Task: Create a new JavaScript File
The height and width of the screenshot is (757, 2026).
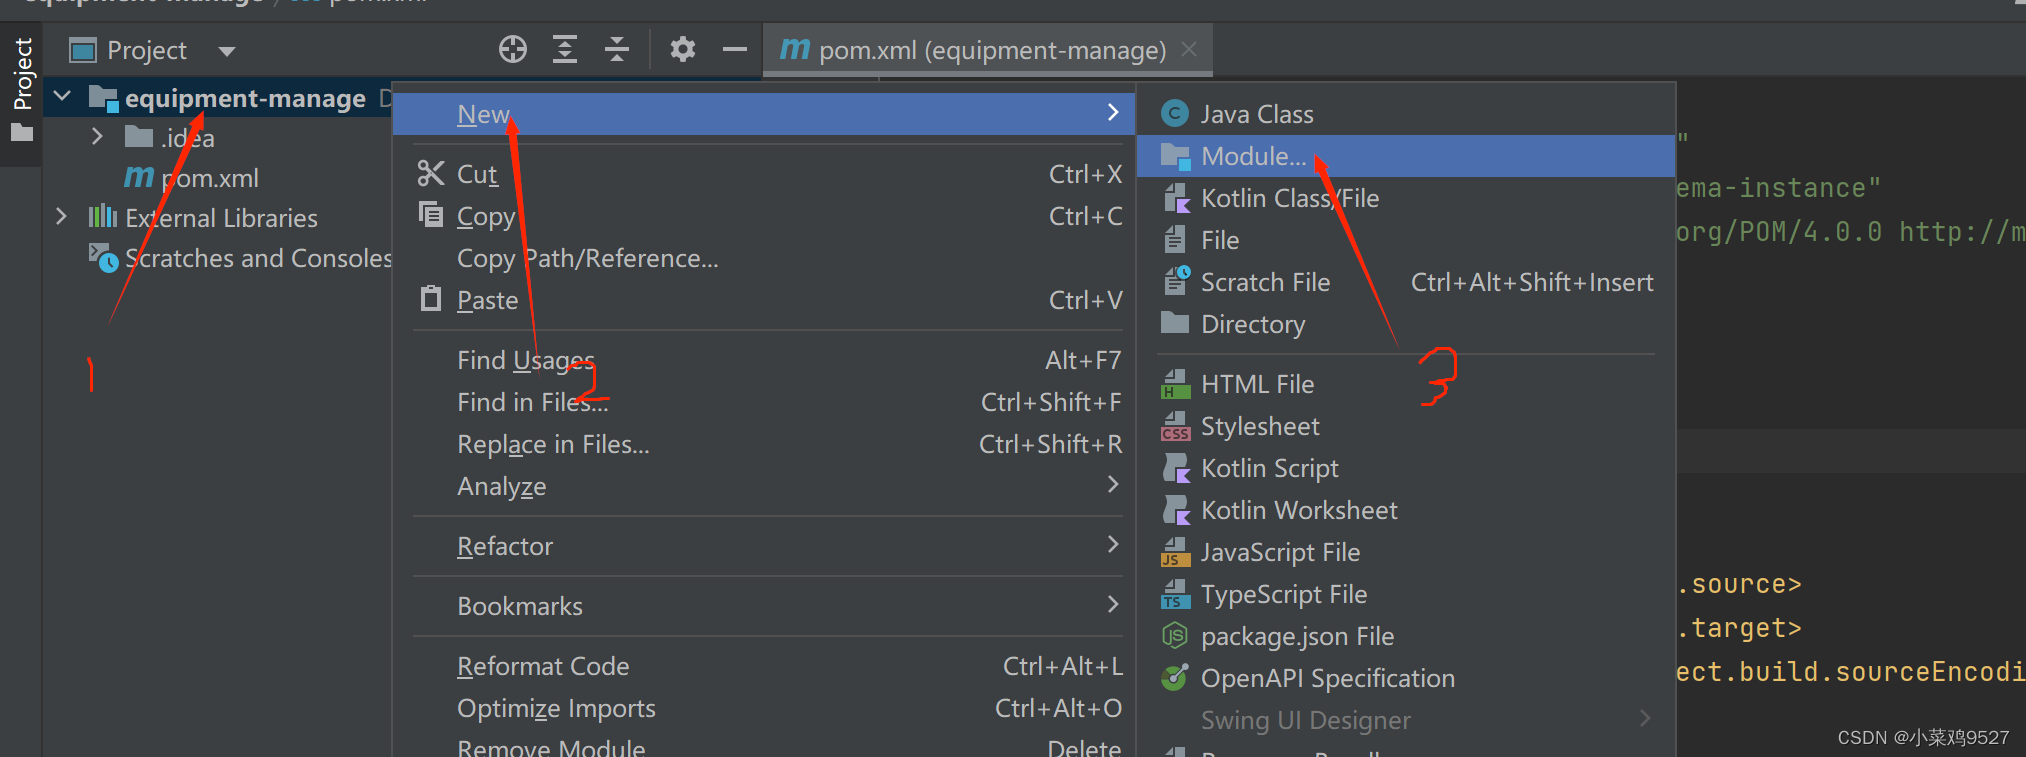Action: [1406, 552]
